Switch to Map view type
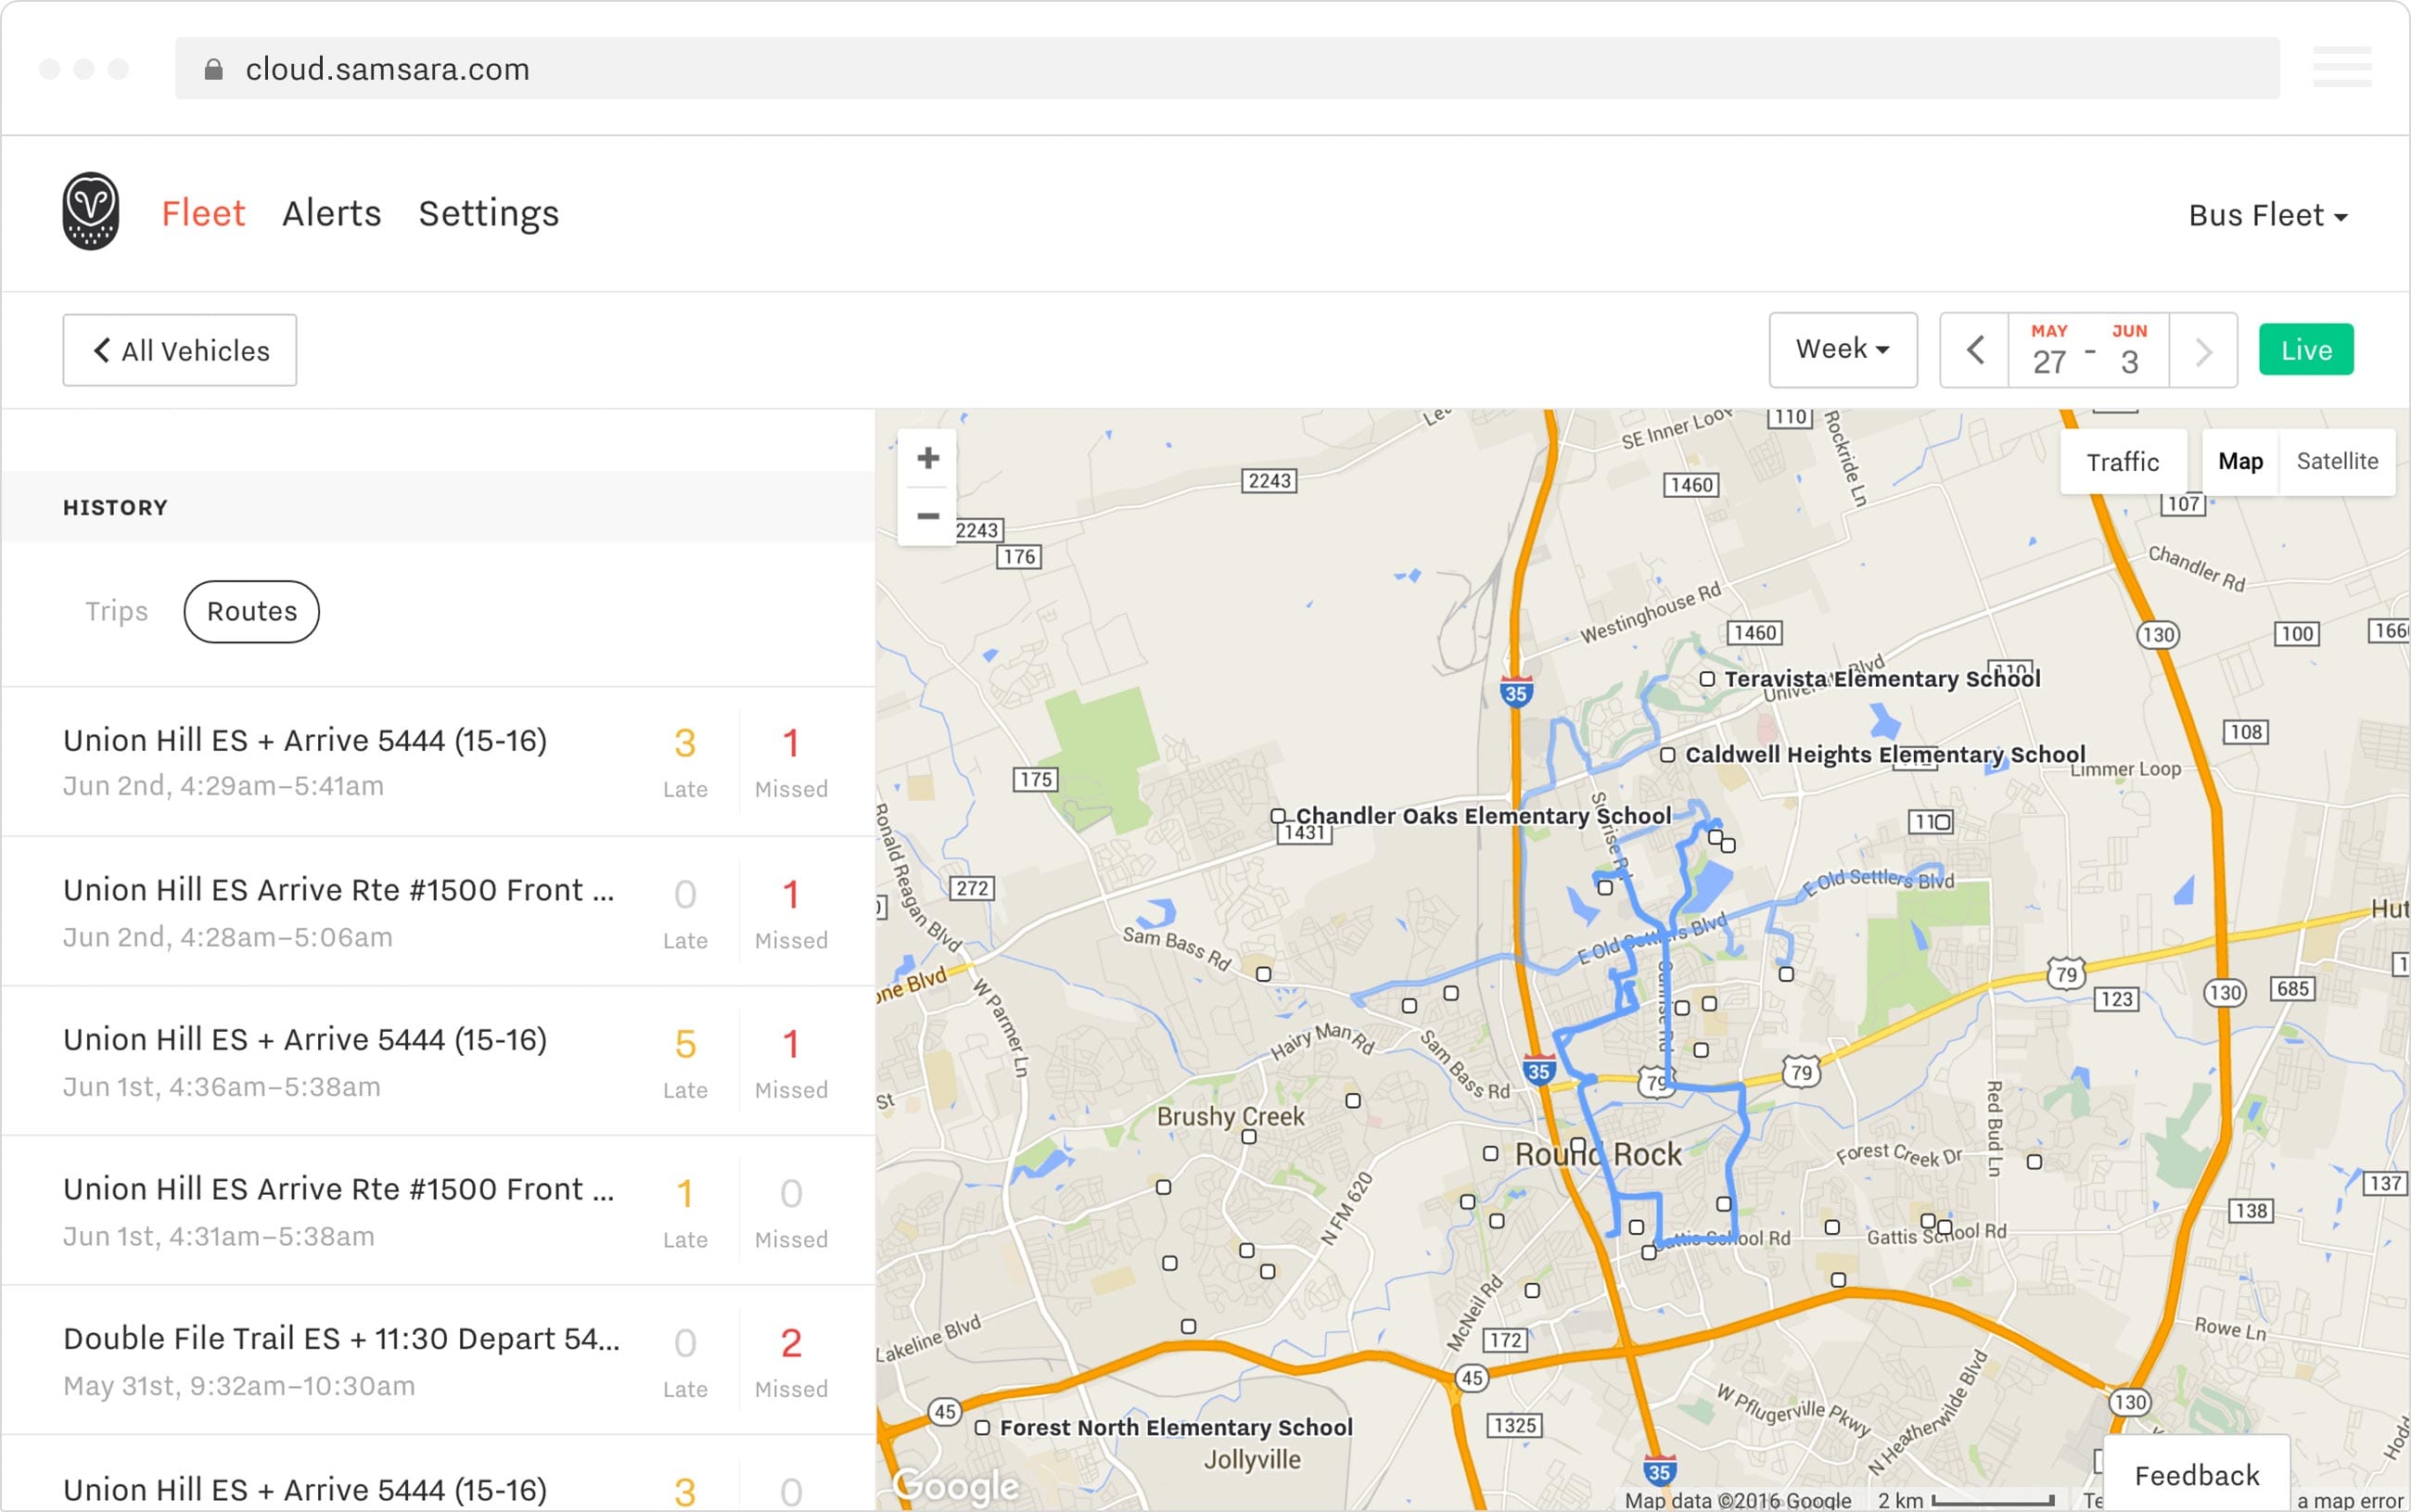The height and width of the screenshot is (1512, 2411). [x=2240, y=461]
